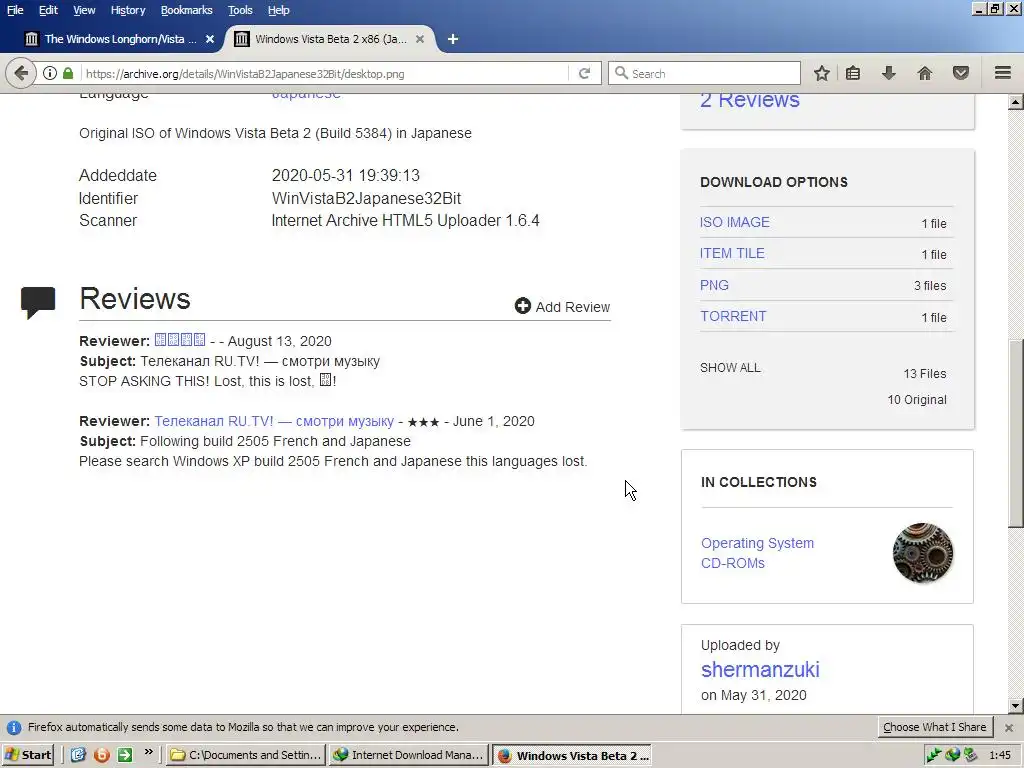The image size is (1024, 768).
Task: Open the Bookmarks menu
Action: pyautogui.click(x=186, y=10)
